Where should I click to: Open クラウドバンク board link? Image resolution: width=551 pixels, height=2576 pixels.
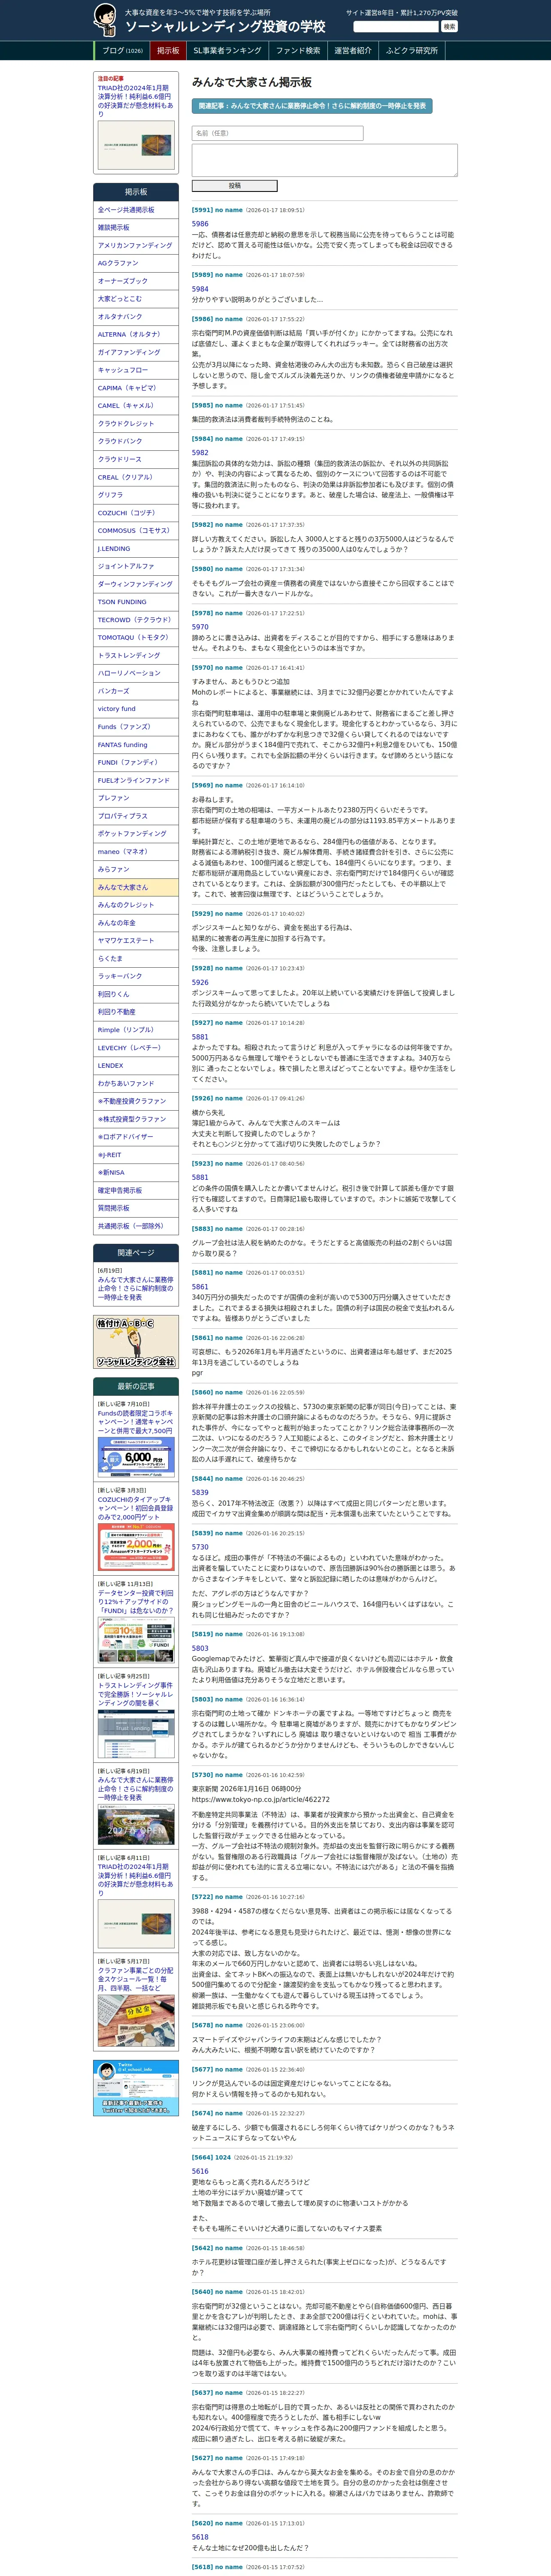(136, 442)
